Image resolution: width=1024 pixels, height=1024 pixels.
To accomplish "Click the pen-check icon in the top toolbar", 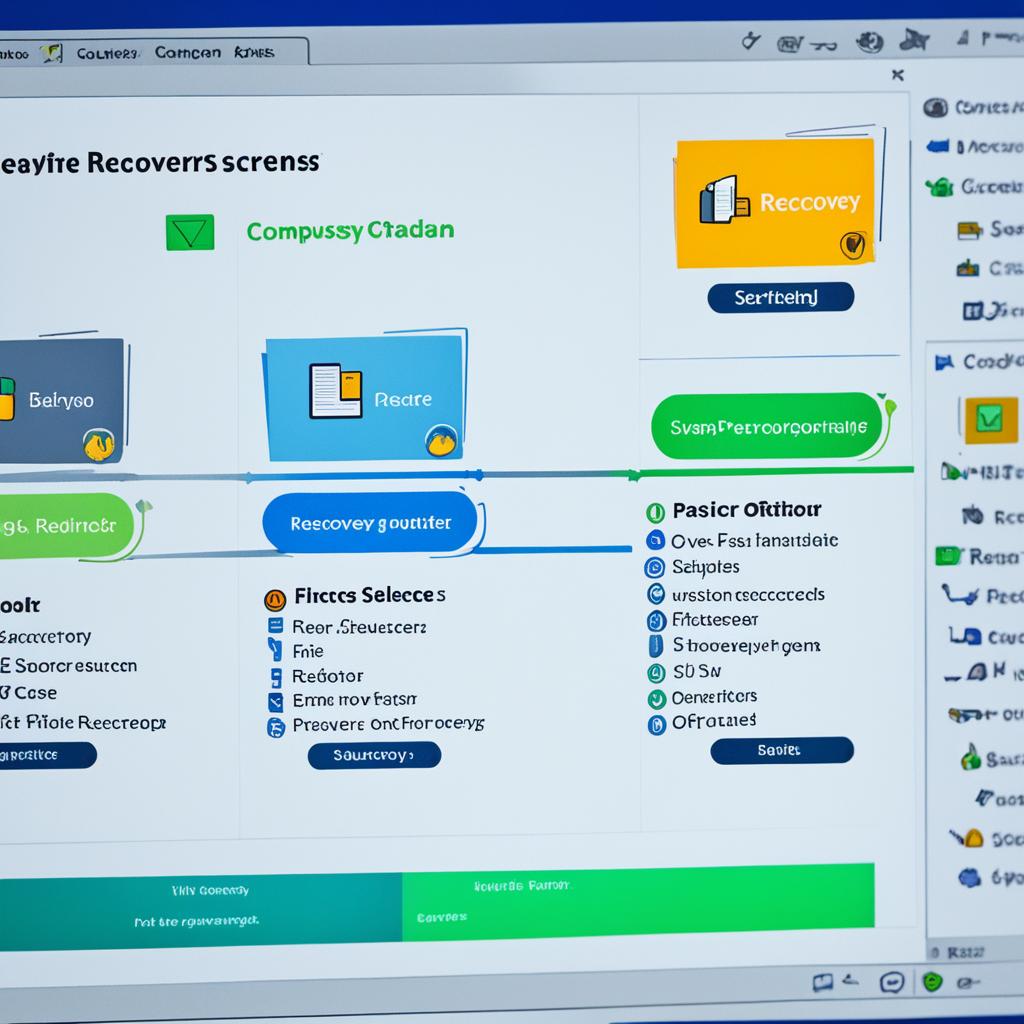I will point(751,41).
